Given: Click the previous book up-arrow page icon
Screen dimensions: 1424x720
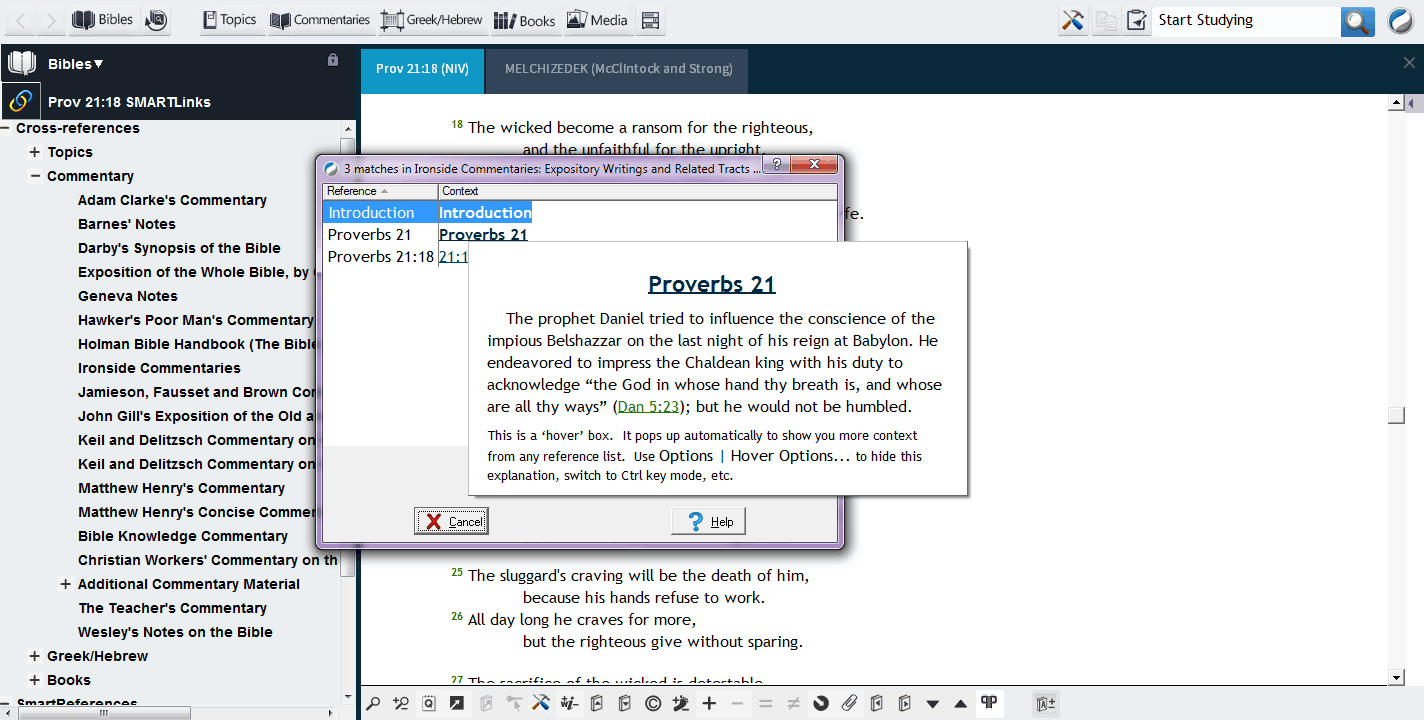Looking at the screenshot, I should pos(597,704).
